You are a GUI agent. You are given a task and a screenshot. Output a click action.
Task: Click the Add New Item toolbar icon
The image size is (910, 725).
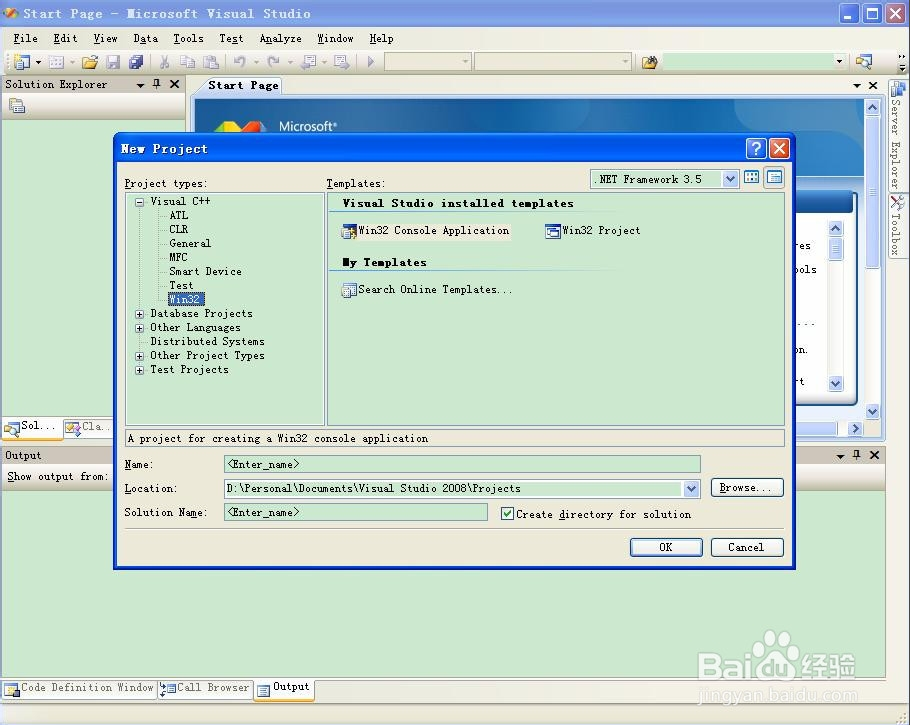(x=56, y=62)
